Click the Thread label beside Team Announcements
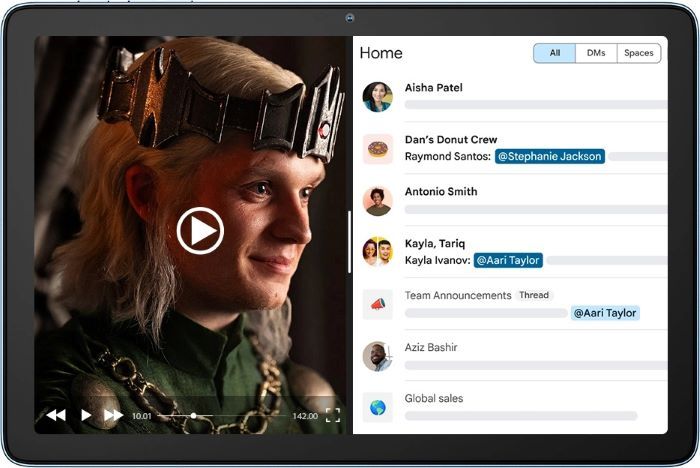Image resolution: width=700 pixels, height=468 pixels. (534, 295)
